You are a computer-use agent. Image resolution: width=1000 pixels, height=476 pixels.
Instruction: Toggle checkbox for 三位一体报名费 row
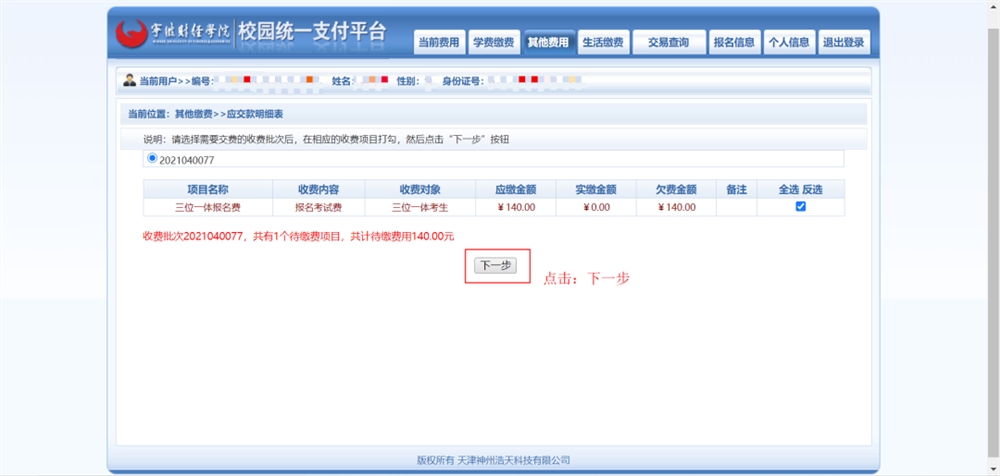(800, 207)
